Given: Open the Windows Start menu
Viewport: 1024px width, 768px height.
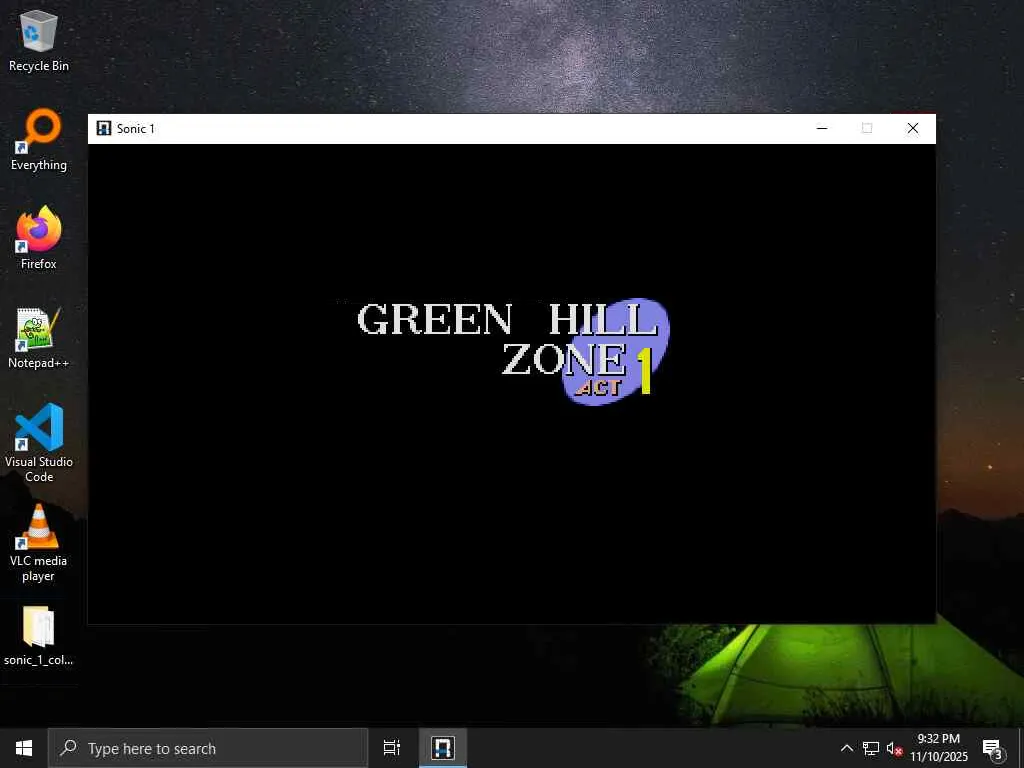Looking at the screenshot, I should (24, 748).
